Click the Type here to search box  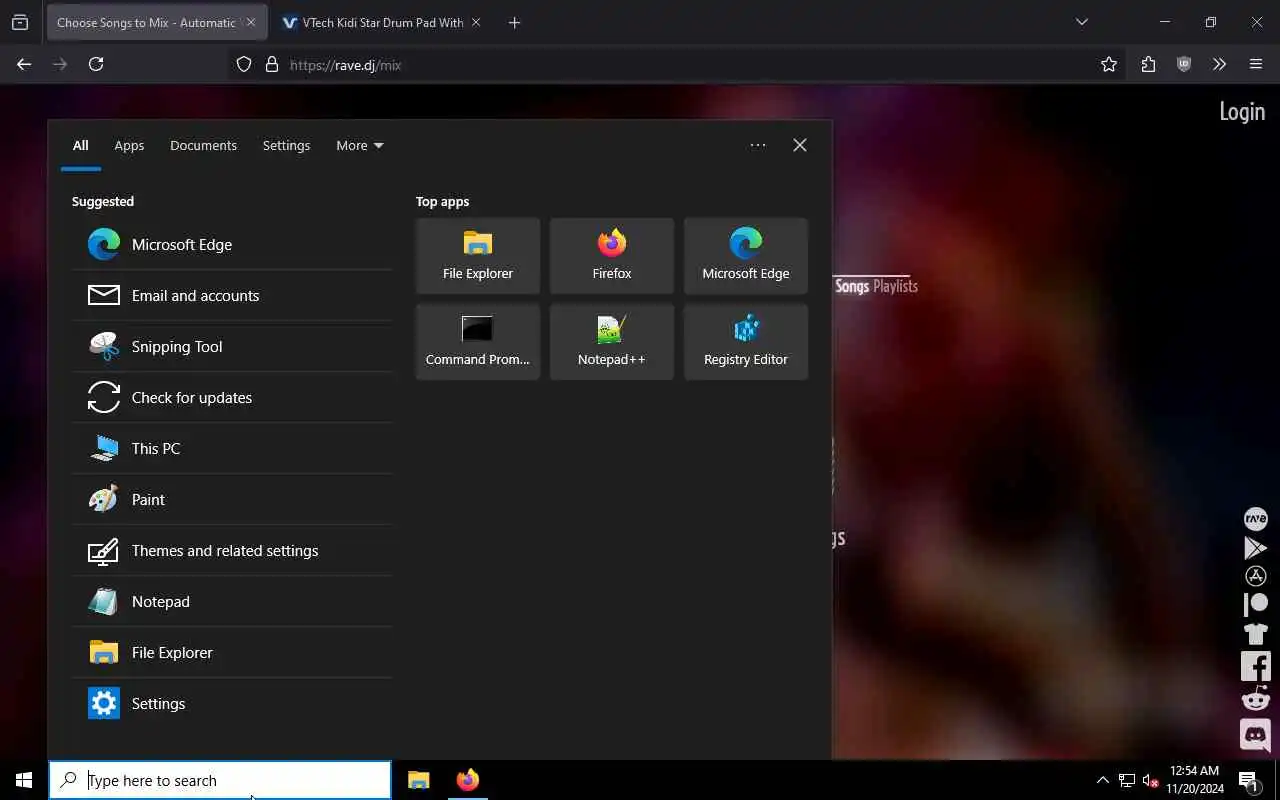(220, 780)
